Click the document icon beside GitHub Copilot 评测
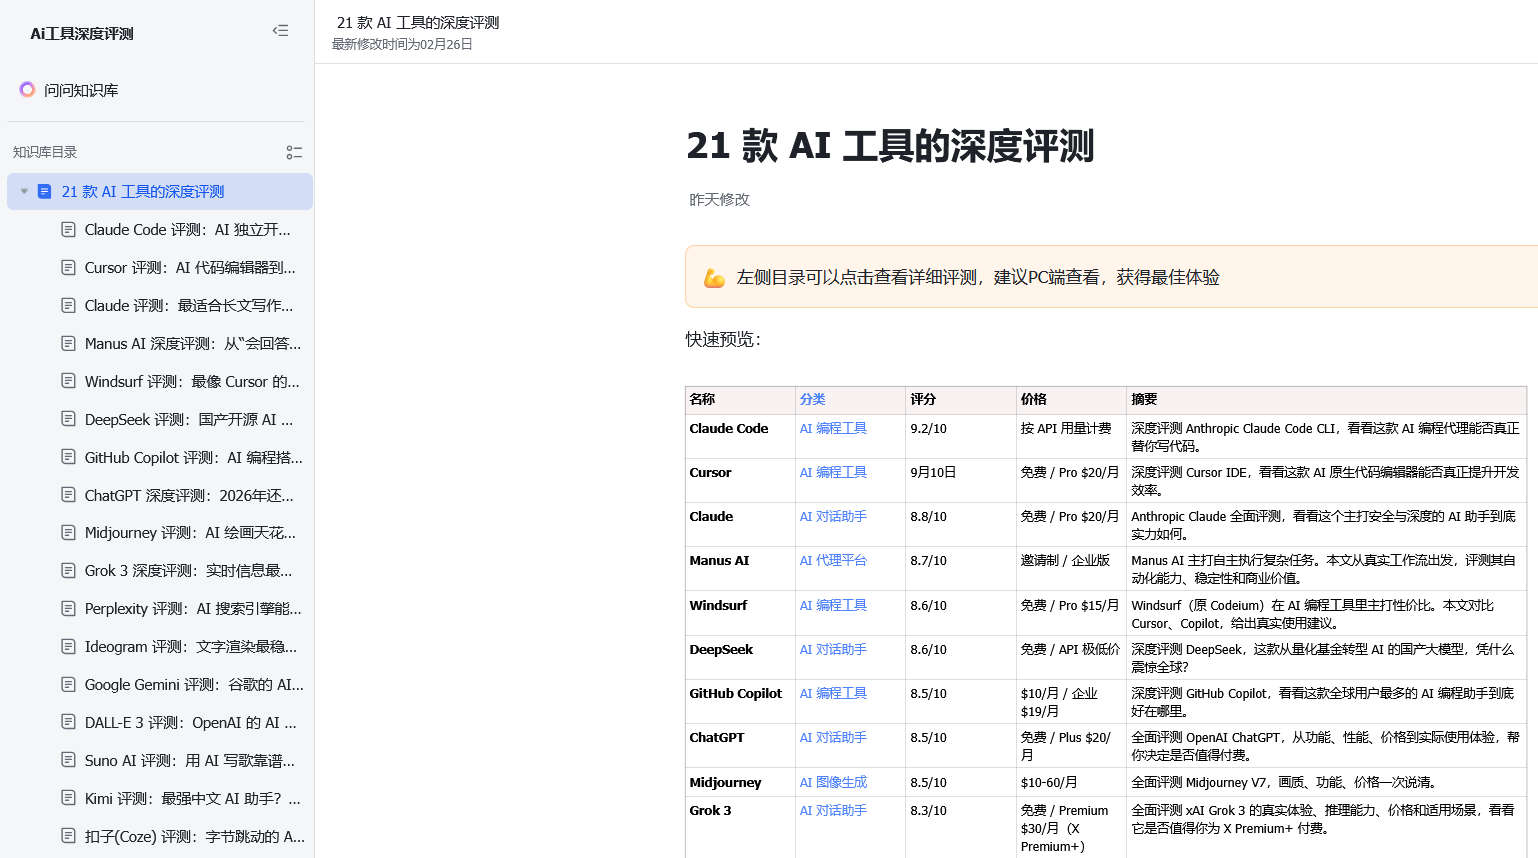The height and width of the screenshot is (858, 1538). point(68,458)
